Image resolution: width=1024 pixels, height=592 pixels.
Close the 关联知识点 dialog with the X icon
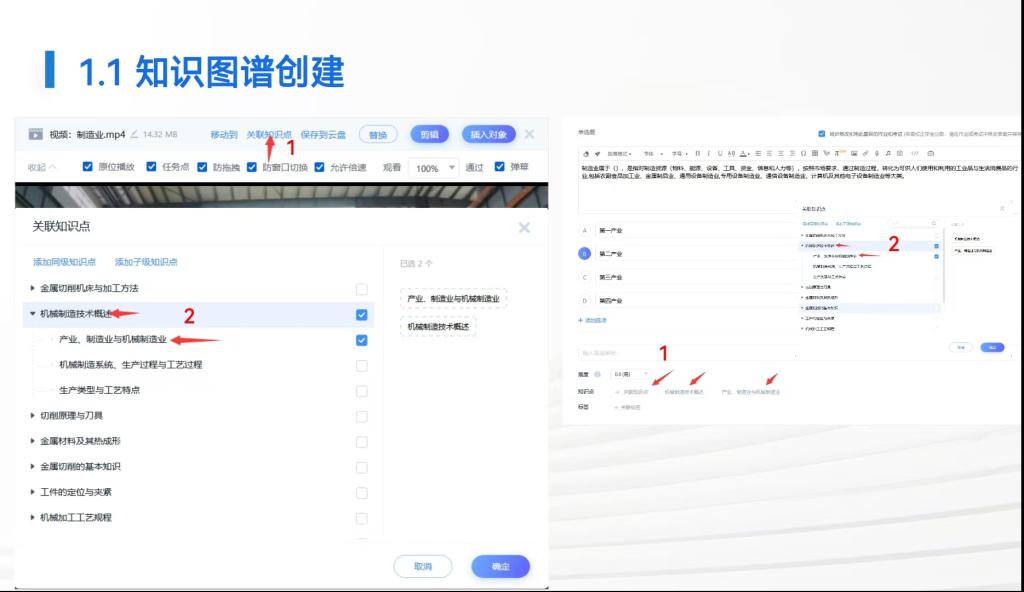coord(524,228)
